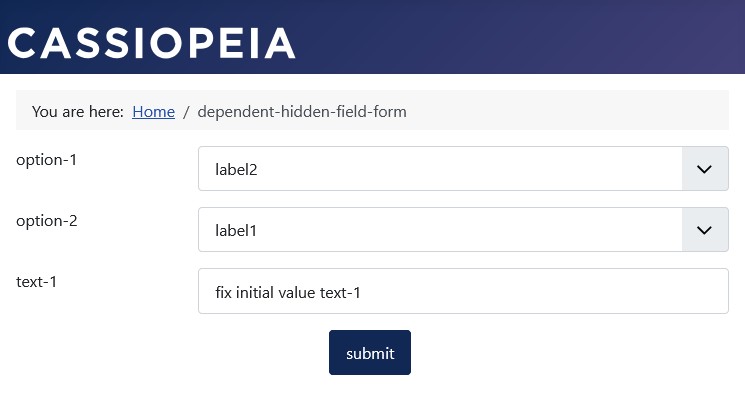Click the breadcrumb slash separator
Viewport: 745px width, 410px height.
pos(186,111)
